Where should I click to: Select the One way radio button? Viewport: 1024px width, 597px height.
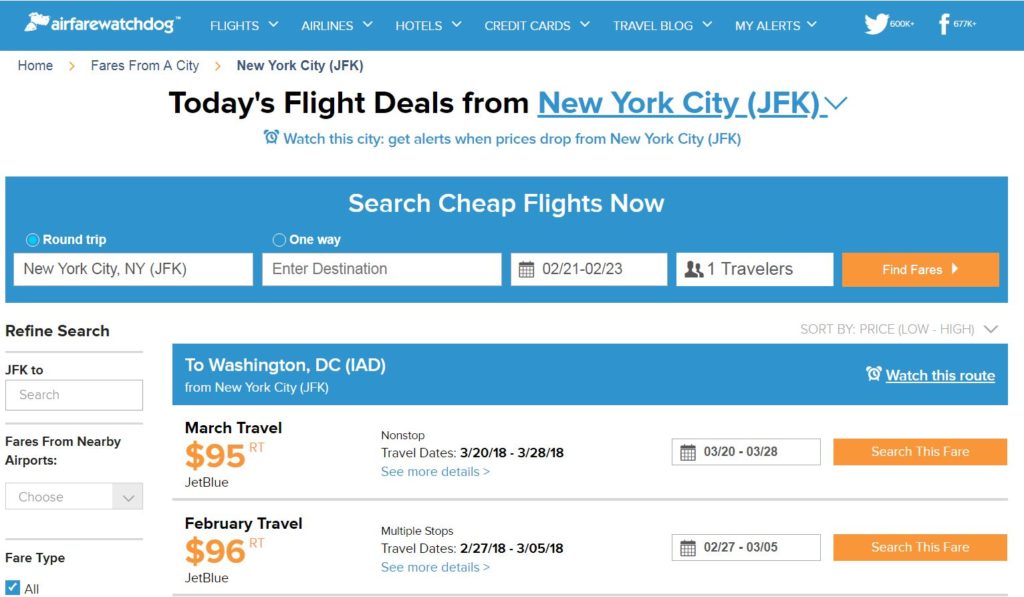279,240
